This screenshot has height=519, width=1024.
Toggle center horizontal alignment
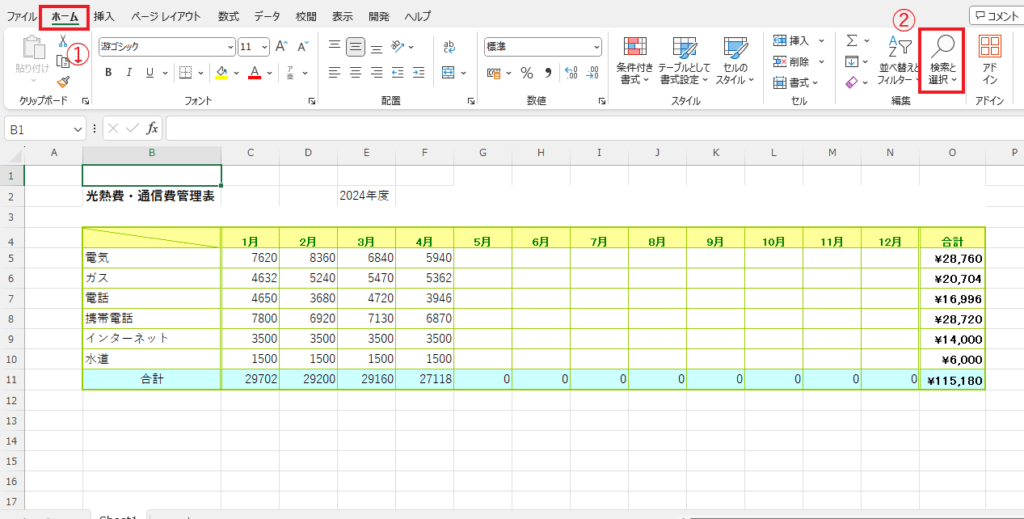[355, 72]
